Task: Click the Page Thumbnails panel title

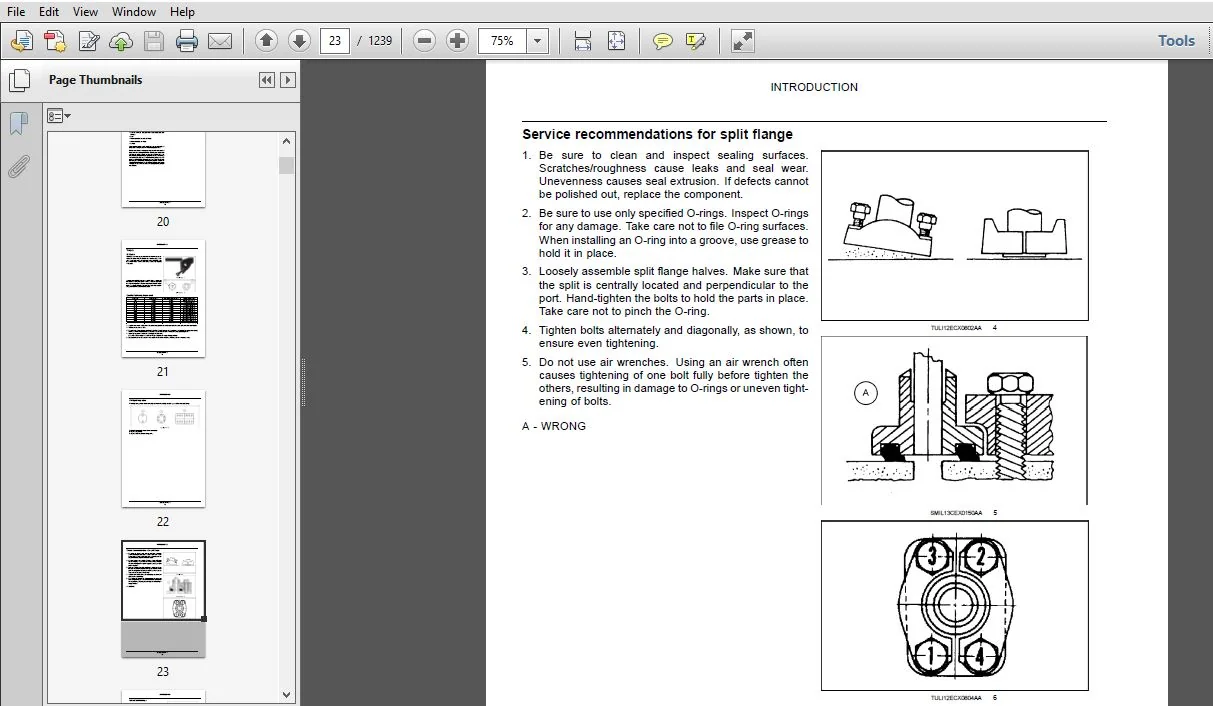Action: tap(96, 80)
